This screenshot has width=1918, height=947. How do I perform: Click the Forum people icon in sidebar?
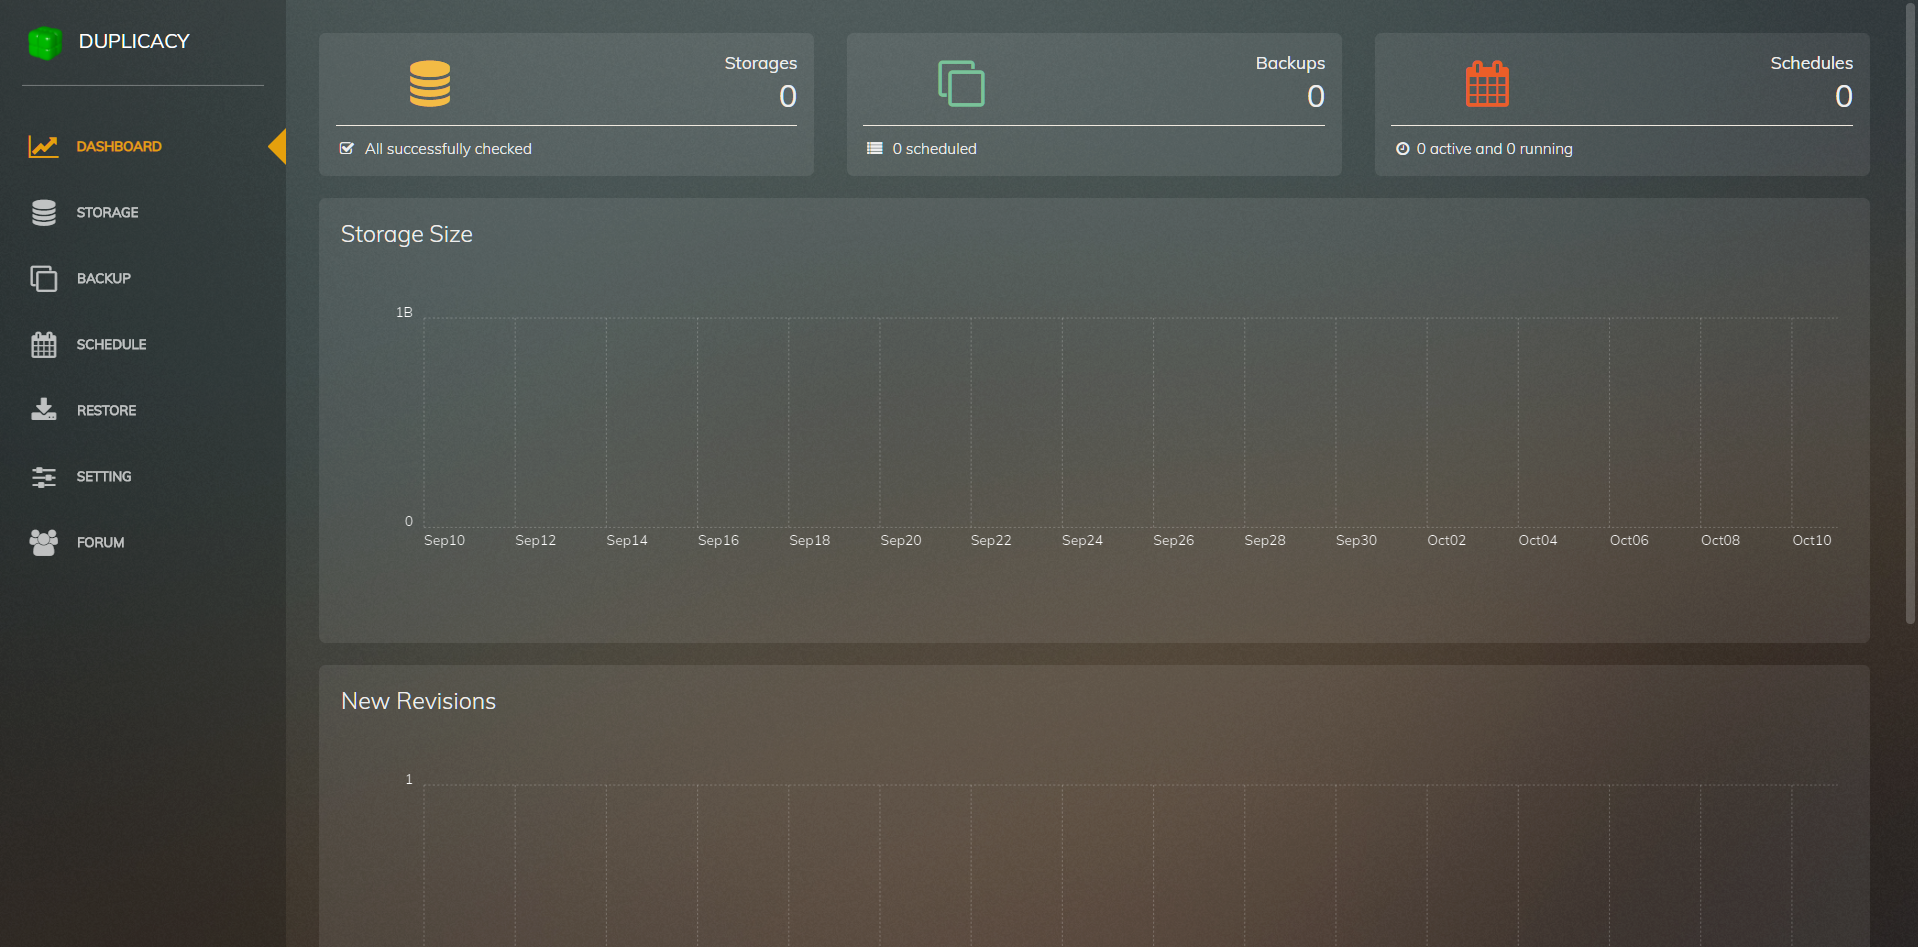[43, 542]
